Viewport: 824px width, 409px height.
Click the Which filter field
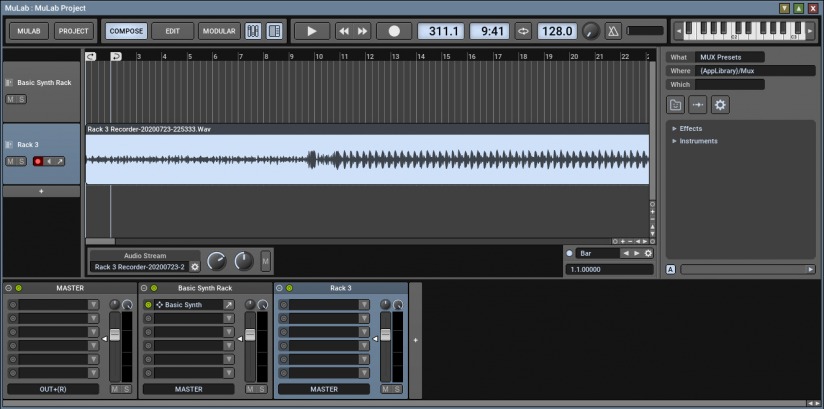pyautogui.click(x=729, y=84)
